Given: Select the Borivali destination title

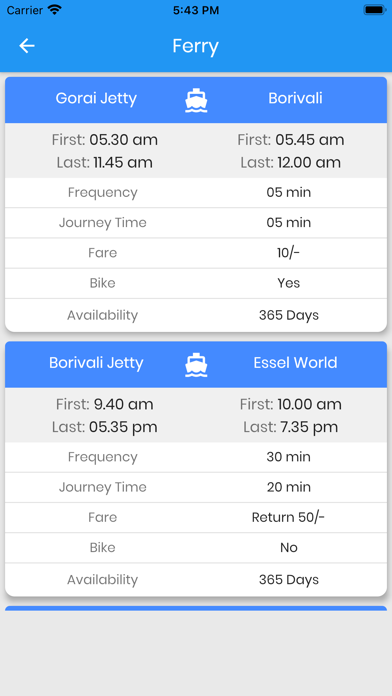Looking at the screenshot, I should [x=295, y=98].
